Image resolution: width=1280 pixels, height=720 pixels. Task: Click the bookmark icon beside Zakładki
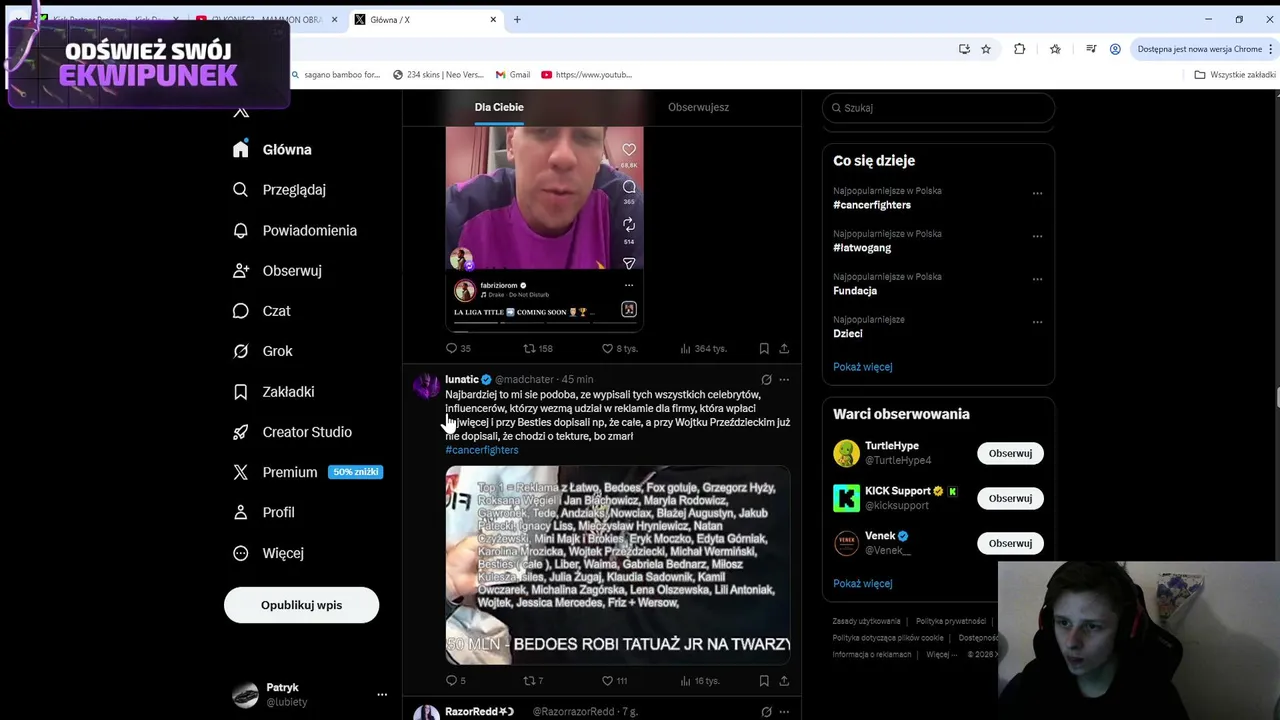click(x=240, y=392)
